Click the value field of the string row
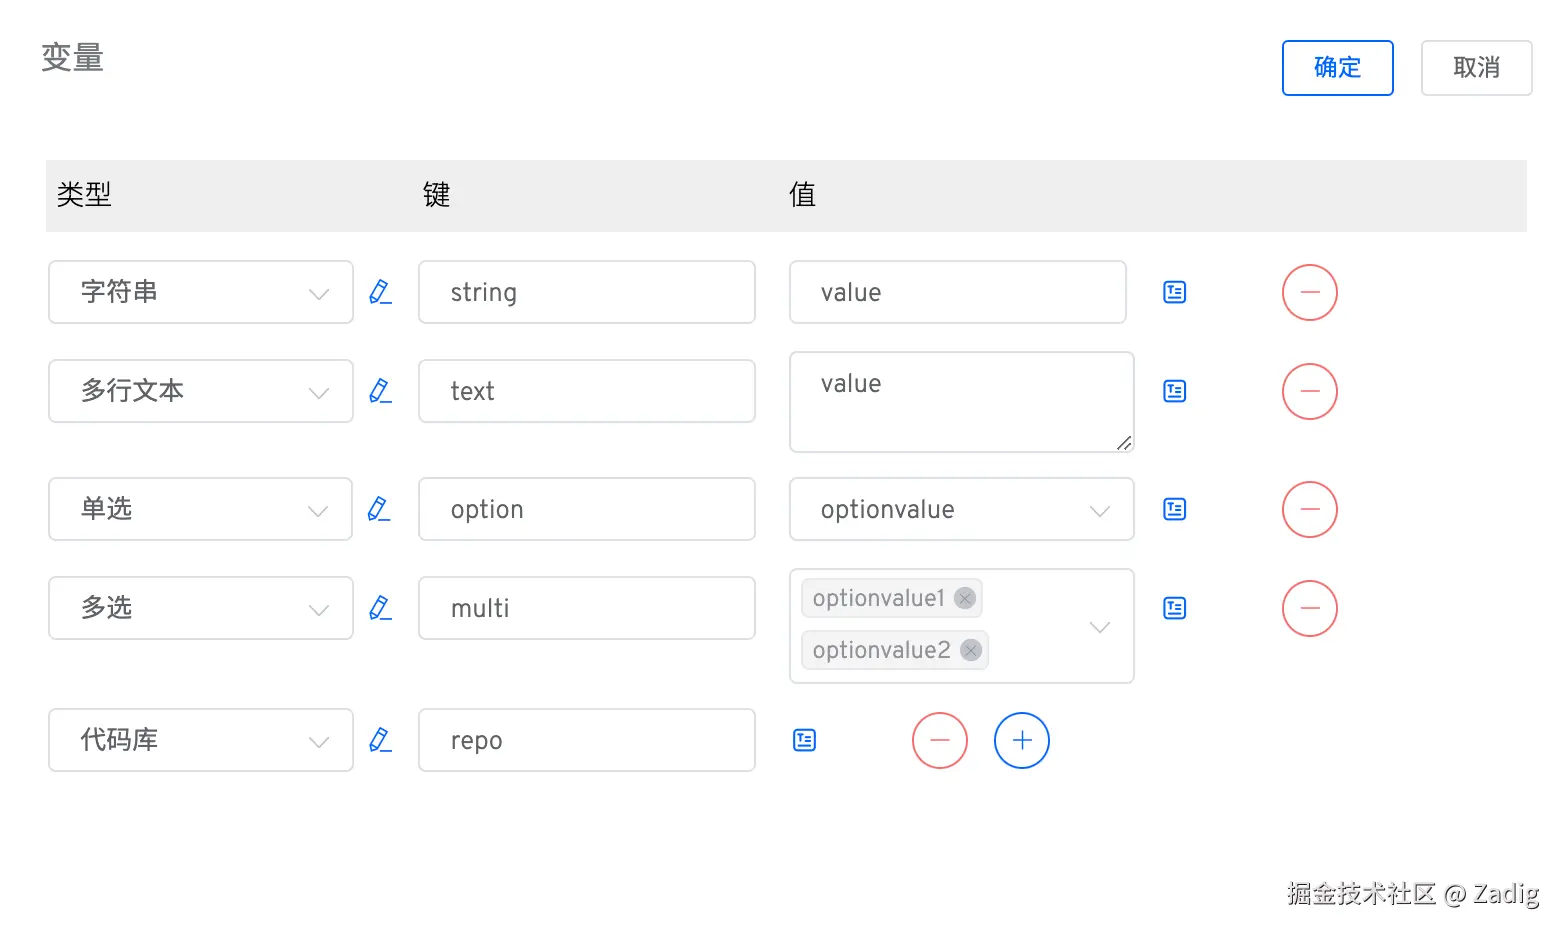Viewport: 1564px width, 935px height. click(958, 292)
